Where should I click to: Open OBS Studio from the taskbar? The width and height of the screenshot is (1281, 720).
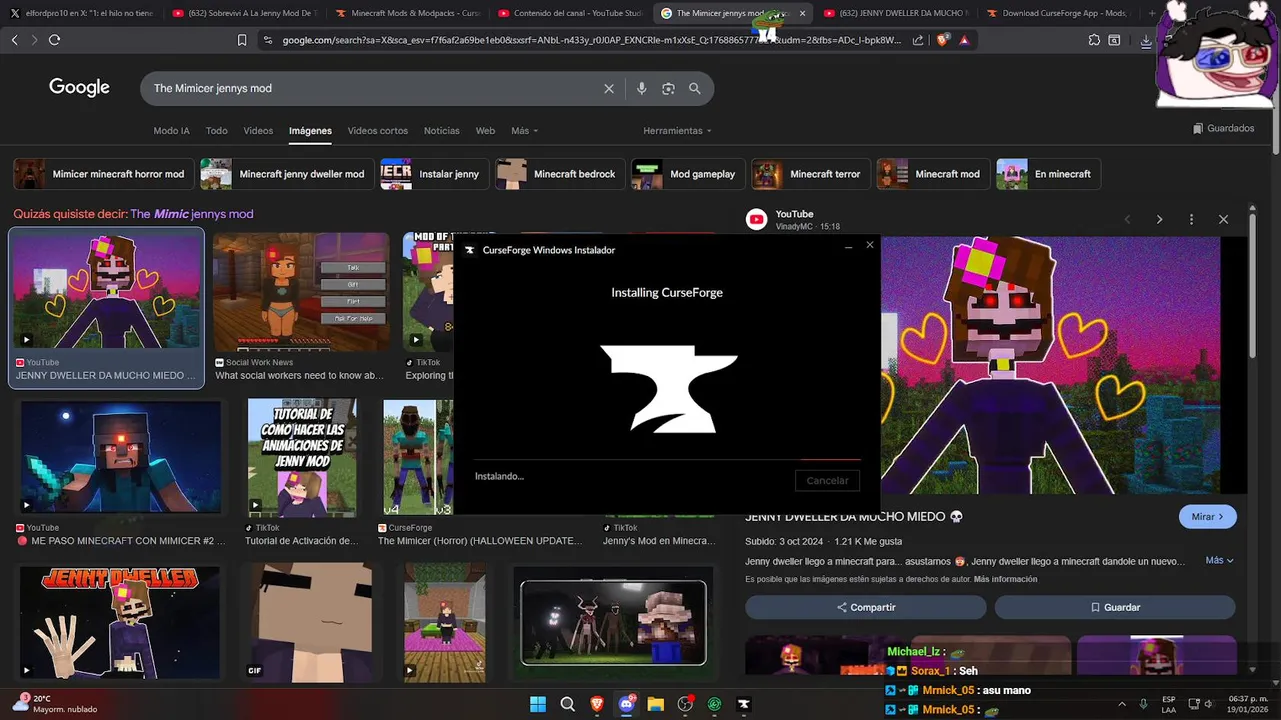(685, 704)
